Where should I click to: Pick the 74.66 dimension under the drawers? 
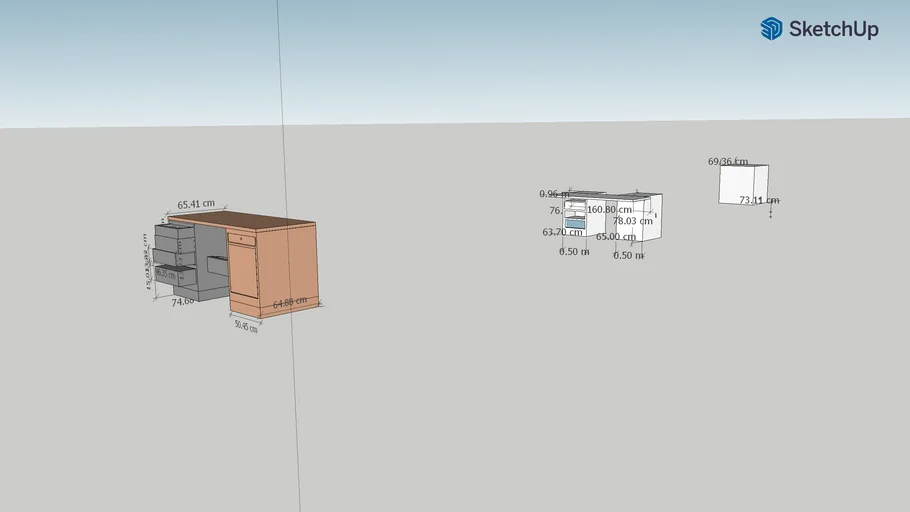[x=182, y=301]
